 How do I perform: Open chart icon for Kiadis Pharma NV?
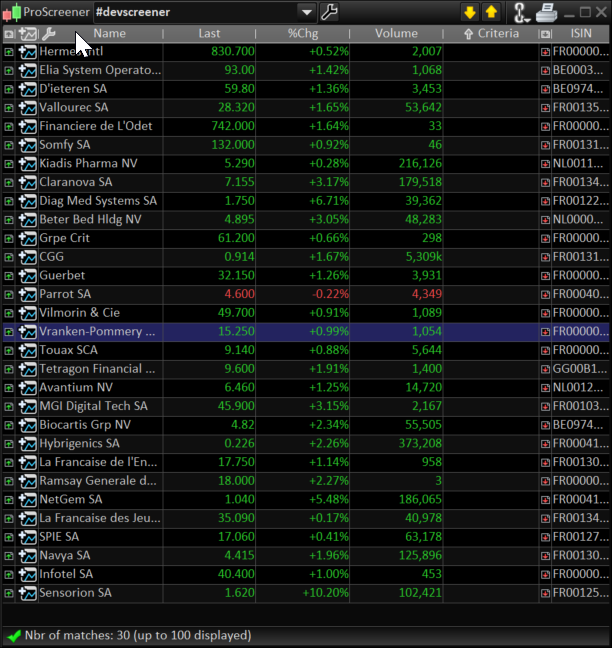pyautogui.click(x=28, y=164)
